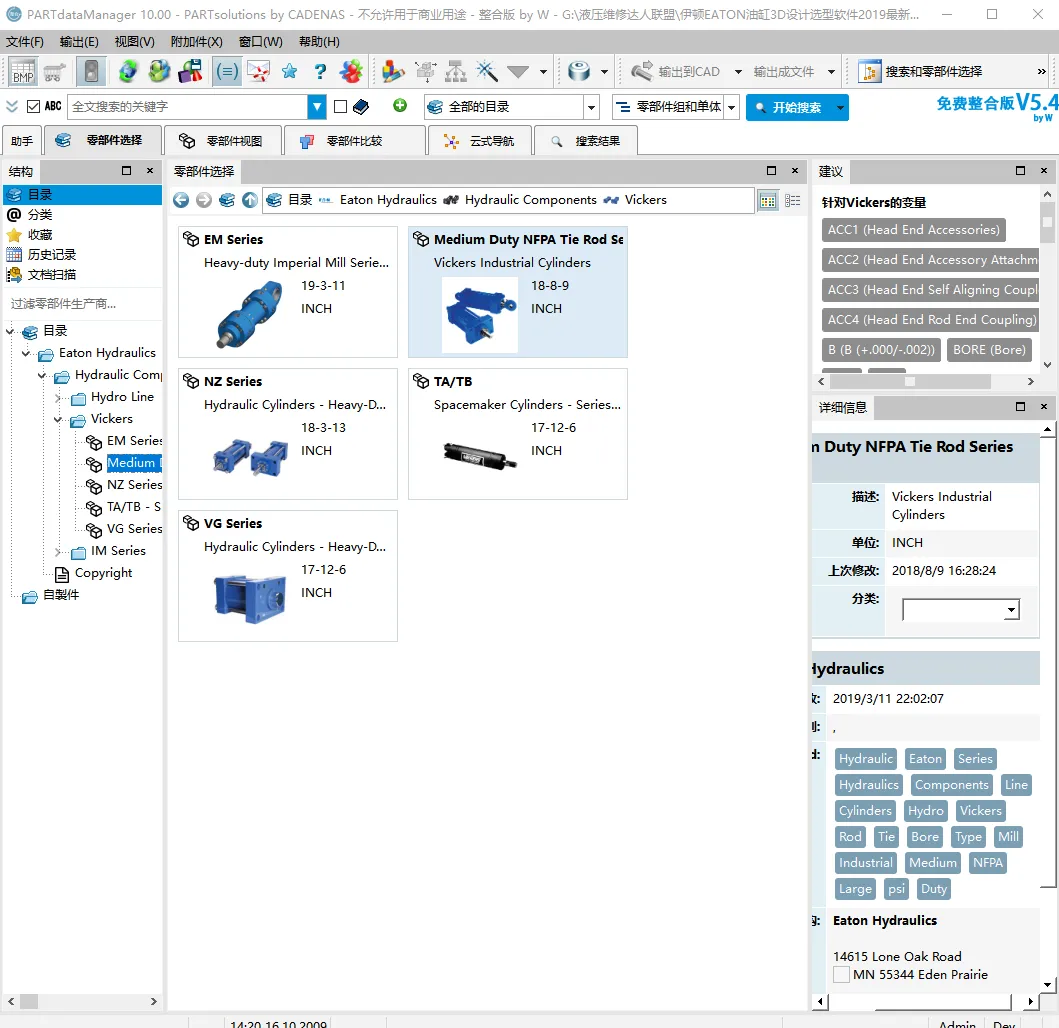
Task: Expand the IM Series tree node
Action: pyautogui.click(x=59, y=551)
